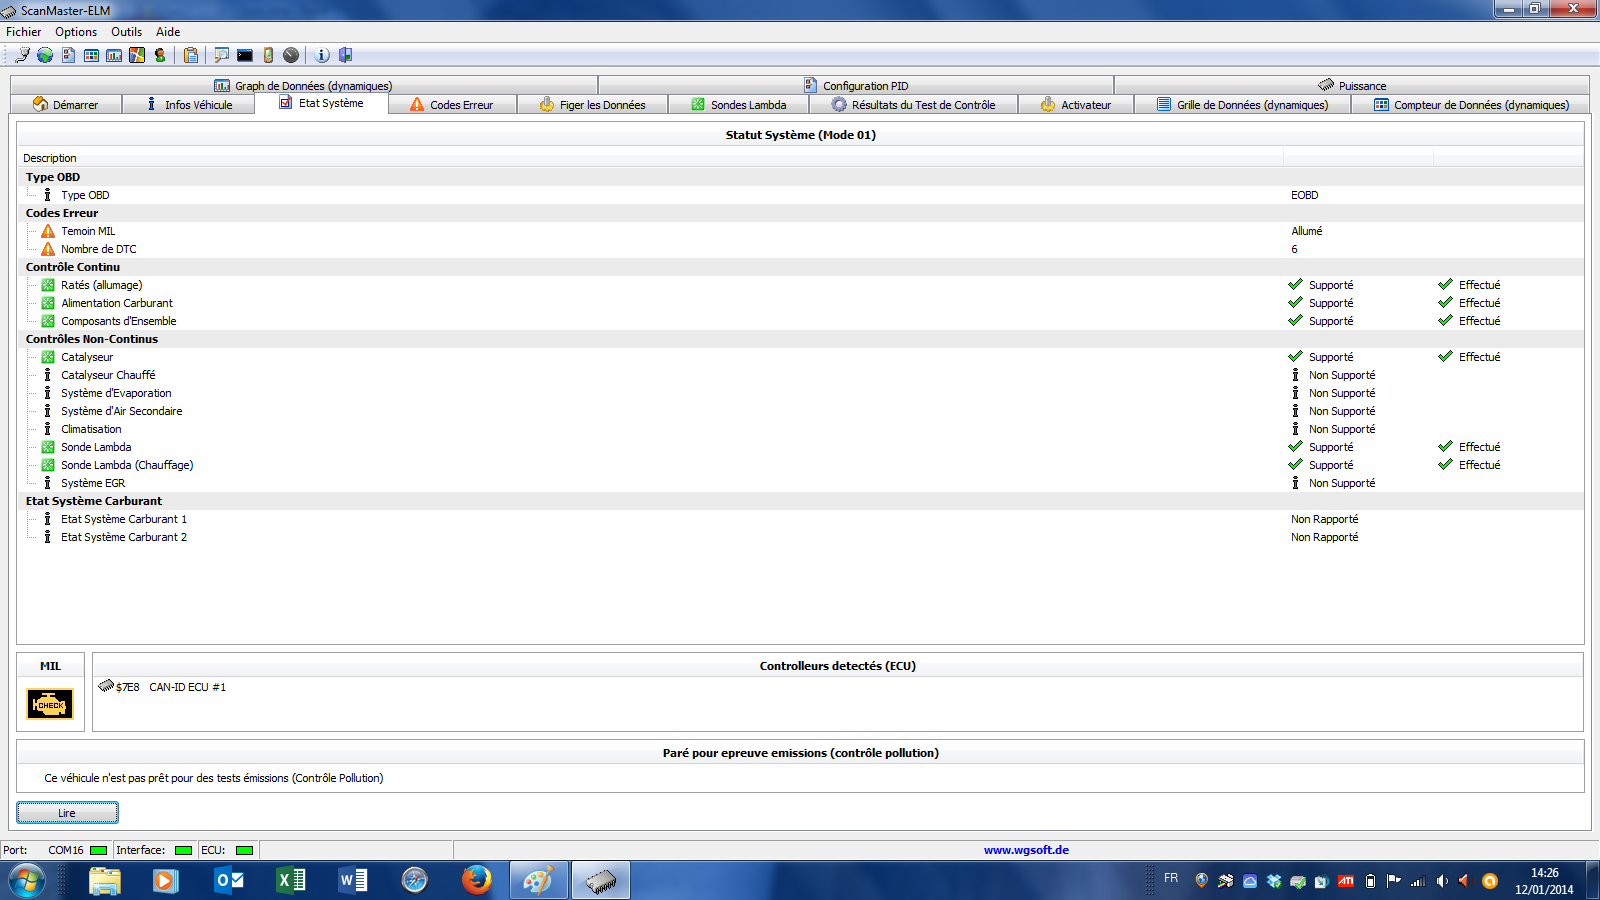Click the magnifier search toolbar icon
This screenshot has width=1600, height=900.
(221, 55)
